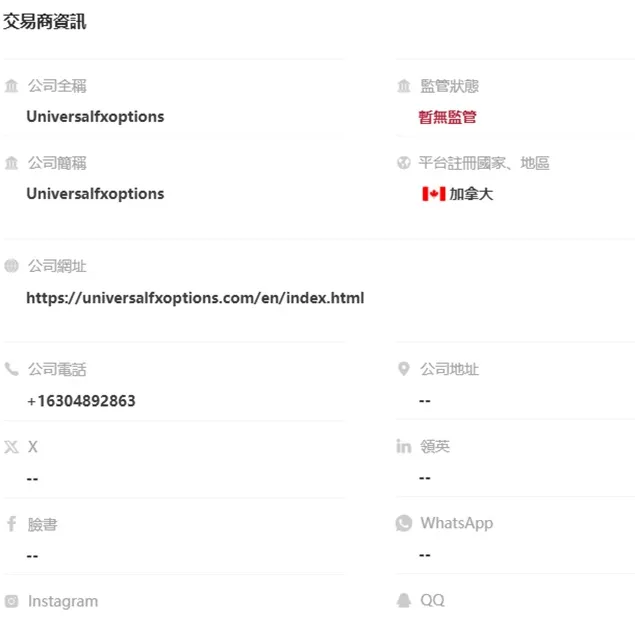This screenshot has height=619, width=635.
Task: Open the universalfxoptions.com website URL
Action: [x=195, y=298]
